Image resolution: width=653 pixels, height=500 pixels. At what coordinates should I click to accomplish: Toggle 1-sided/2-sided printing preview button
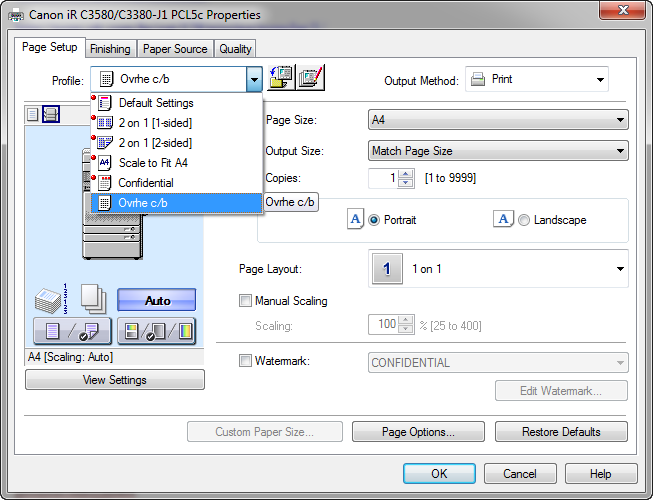click(x=72, y=331)
